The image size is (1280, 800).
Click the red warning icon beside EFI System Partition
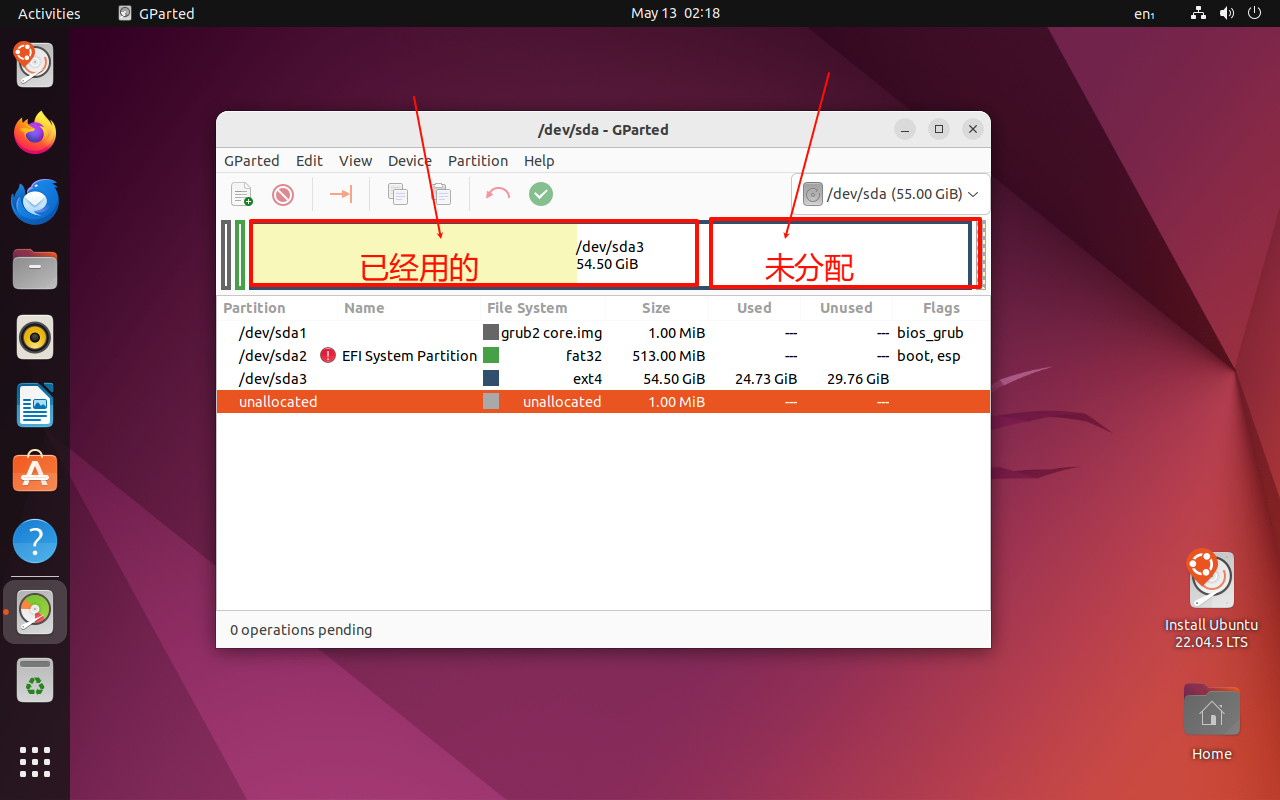pyautogui.click(x=328, y=356)
